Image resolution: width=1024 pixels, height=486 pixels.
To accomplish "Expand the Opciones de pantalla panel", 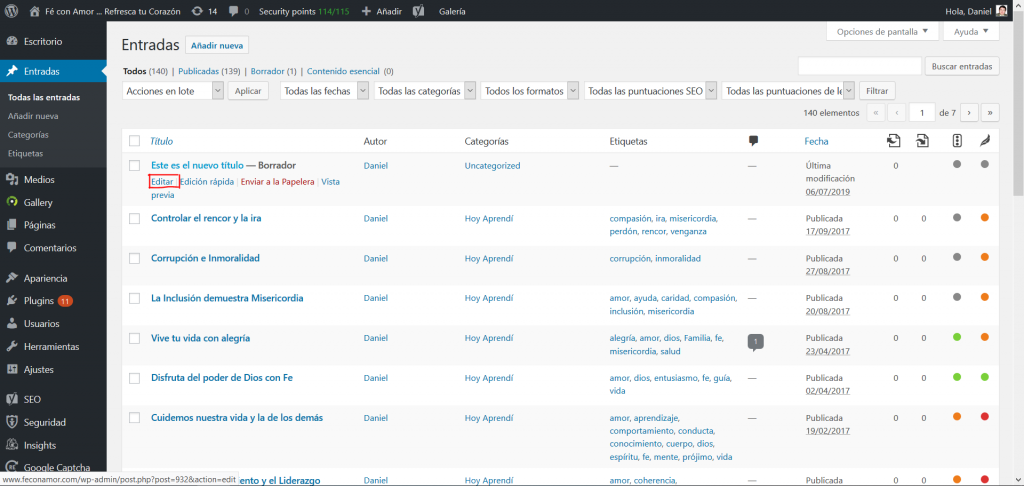I will coord(884,32).
